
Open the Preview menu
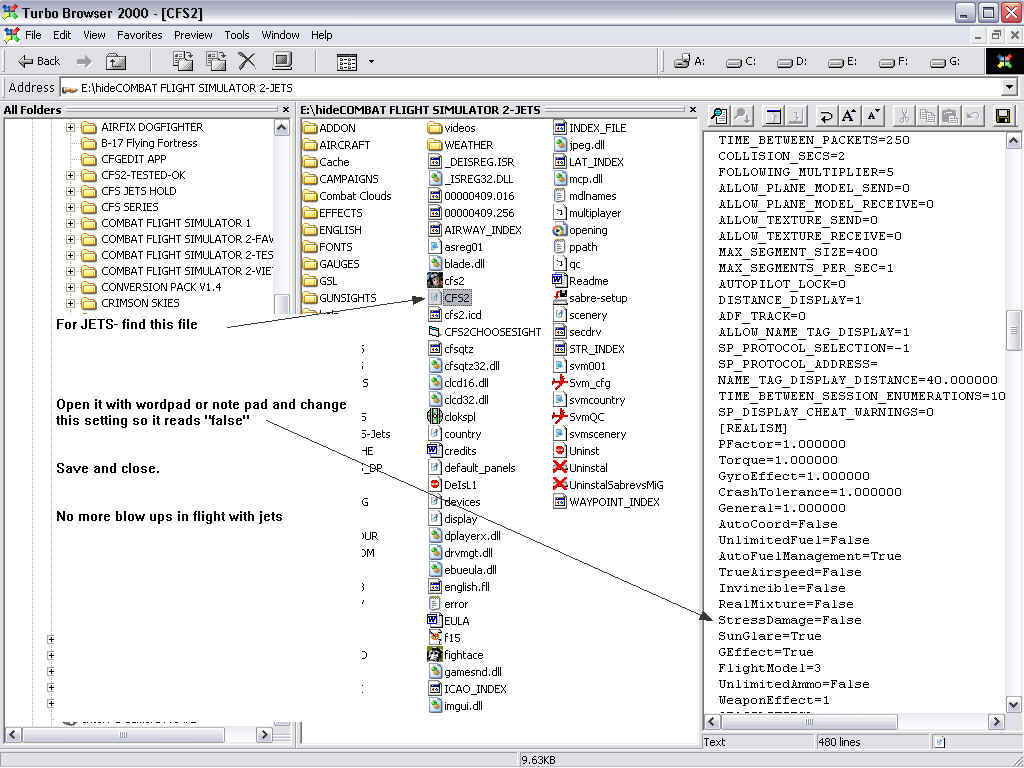tap(193, 35)
